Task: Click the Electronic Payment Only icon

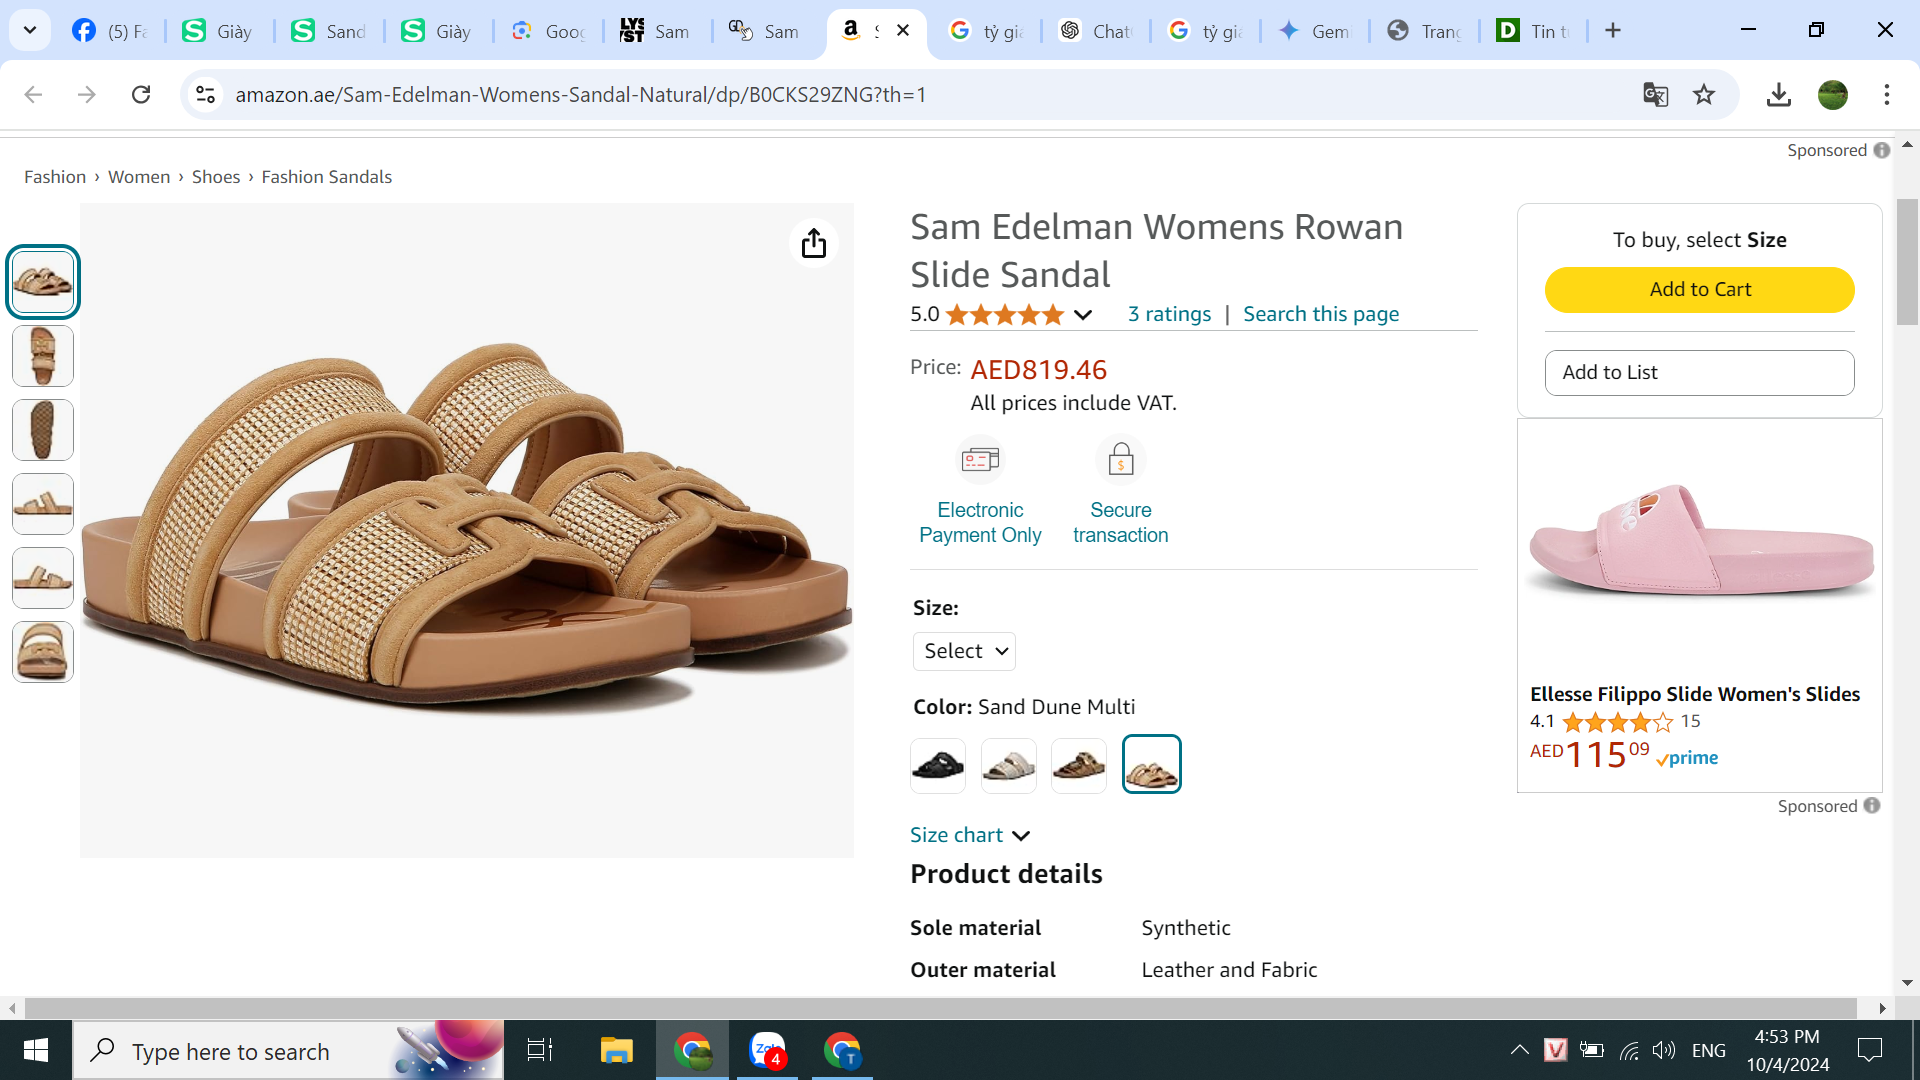Action: coord(980,460)
